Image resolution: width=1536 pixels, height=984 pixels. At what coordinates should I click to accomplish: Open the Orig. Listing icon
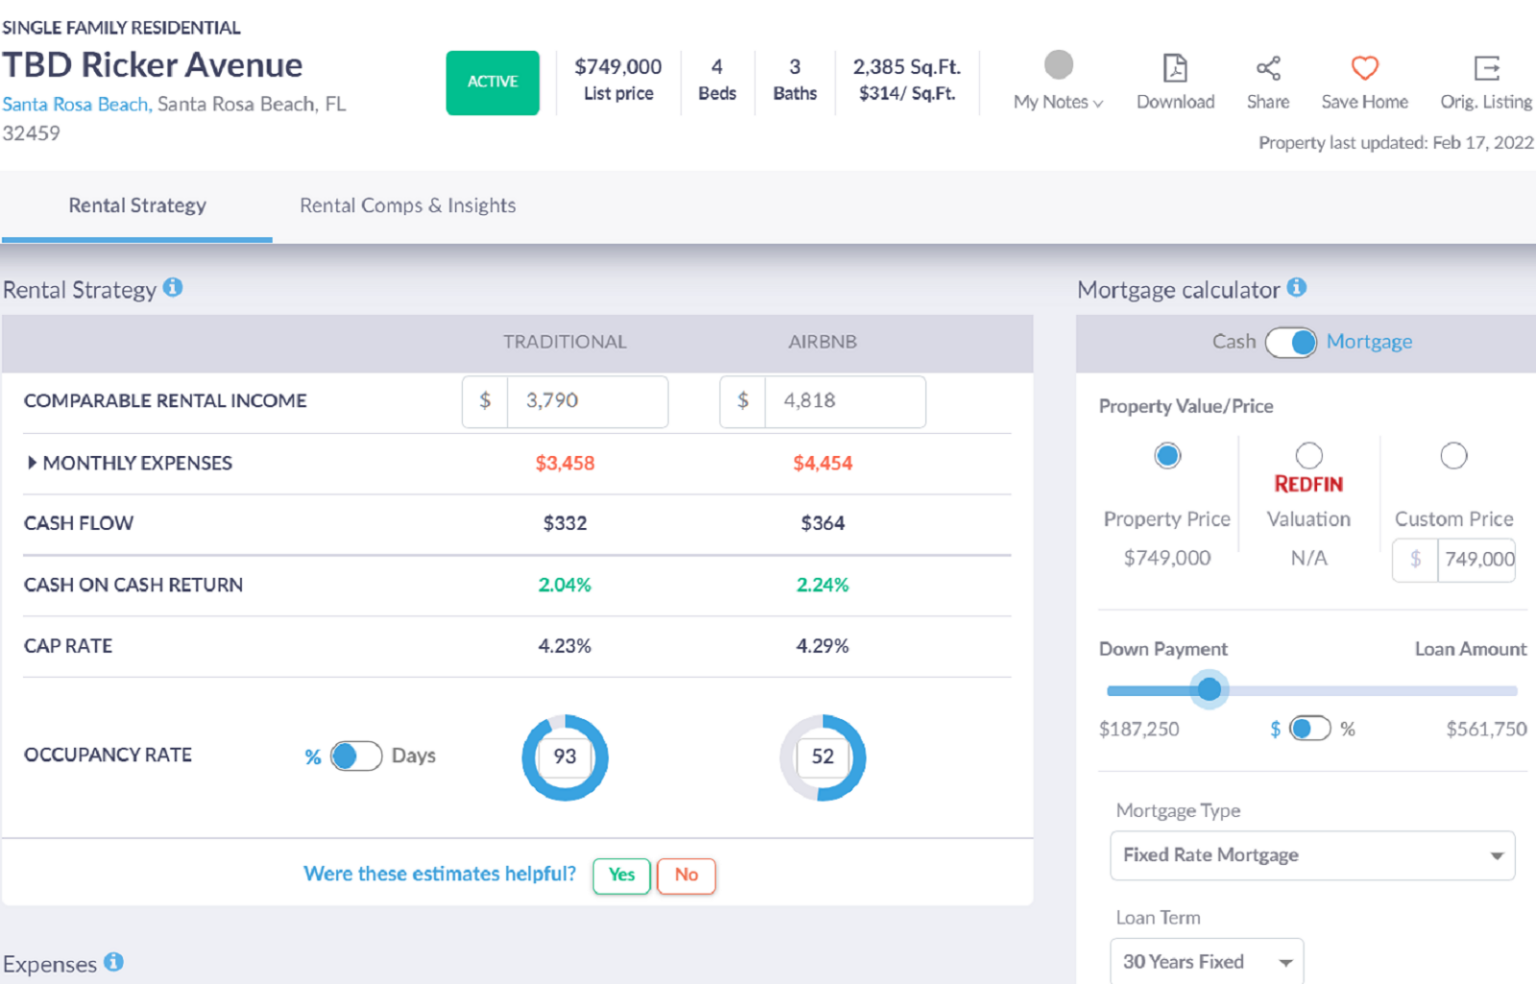pyautogui.click(x=1486, y=69)
